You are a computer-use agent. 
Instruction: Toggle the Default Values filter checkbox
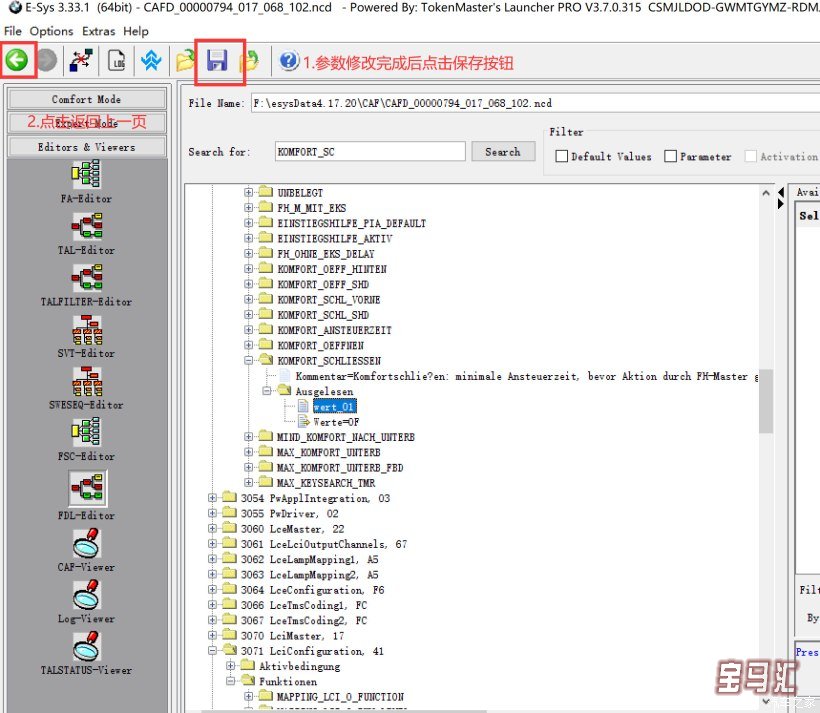[562, 156]
